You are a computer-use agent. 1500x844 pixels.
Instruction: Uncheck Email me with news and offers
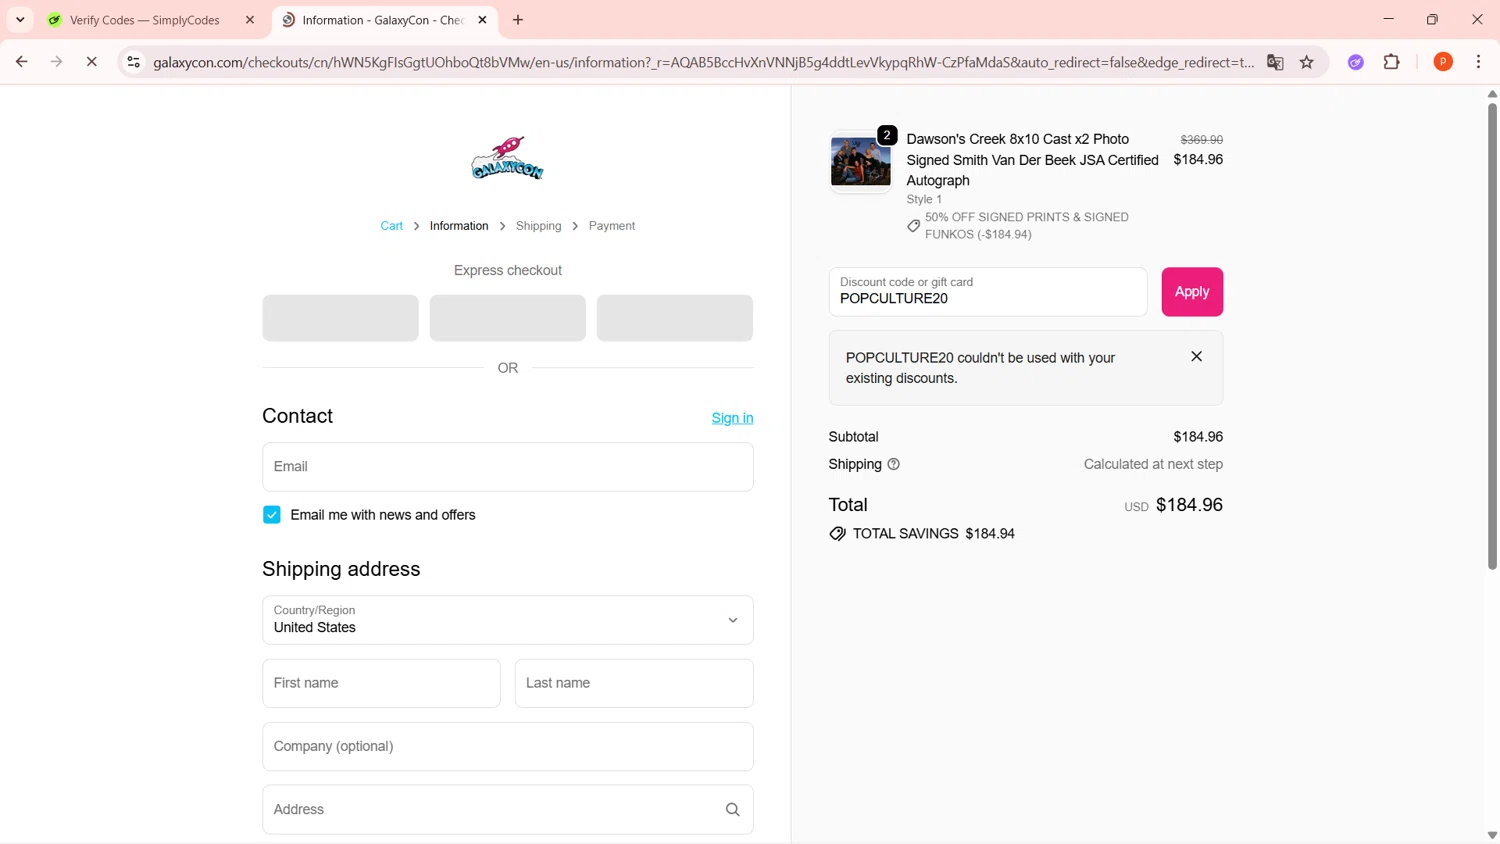pos(272,515)
